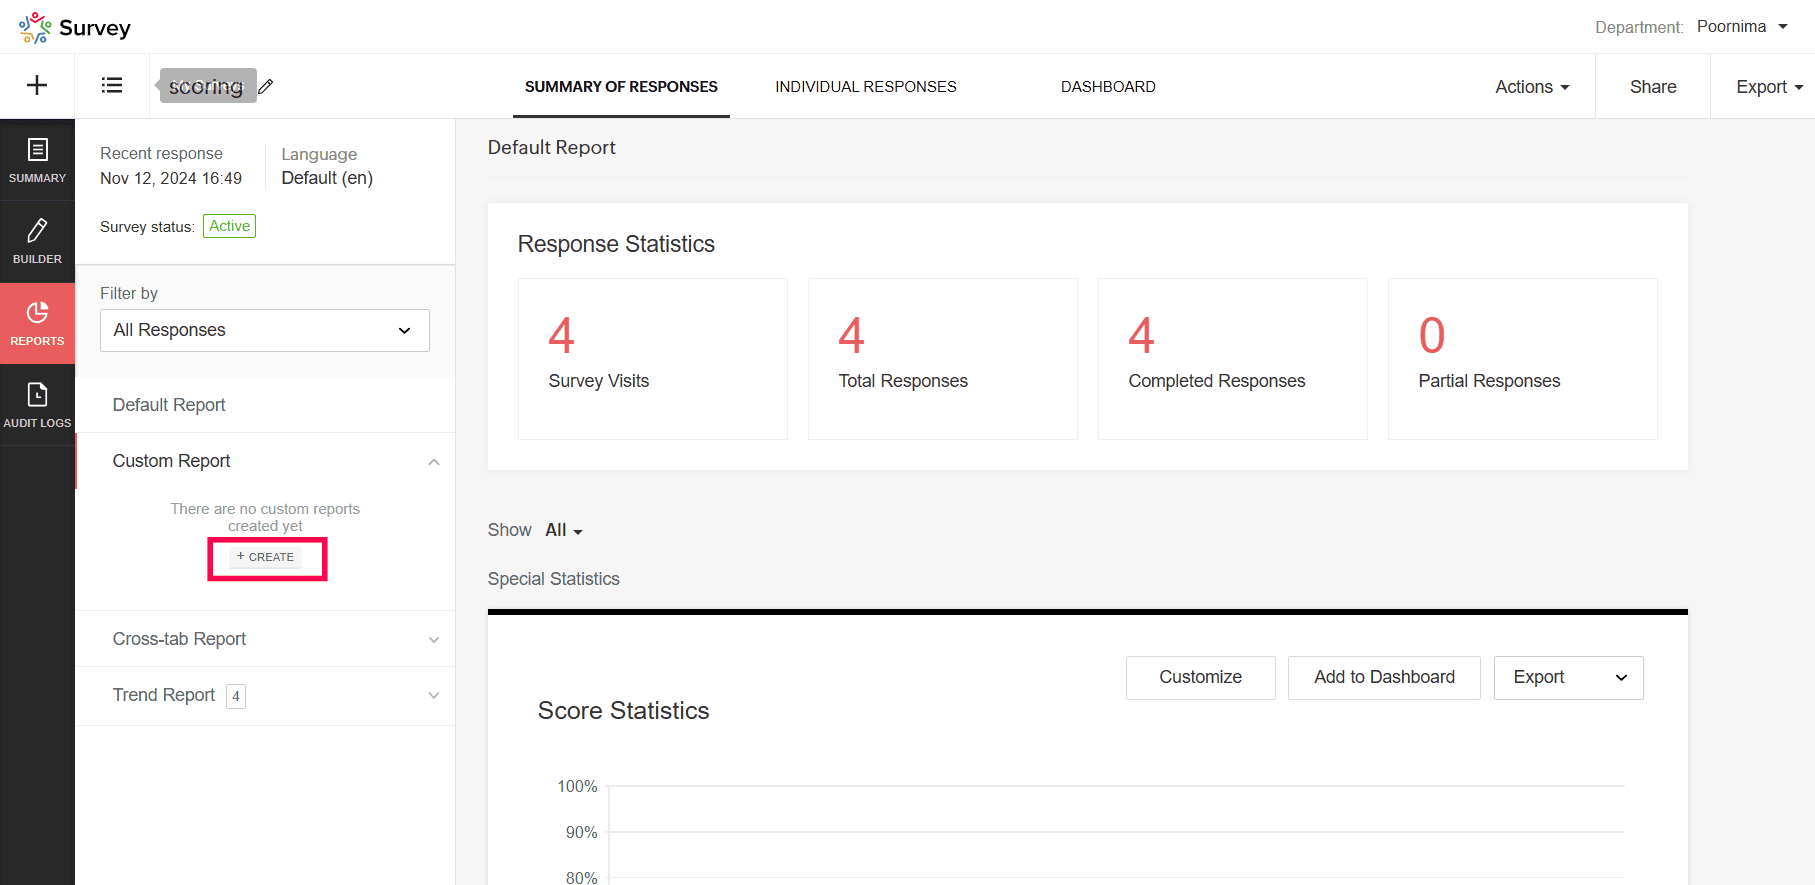Open Score Statistics Export dropdown

pyautogui.click(x=1568, y=677)
